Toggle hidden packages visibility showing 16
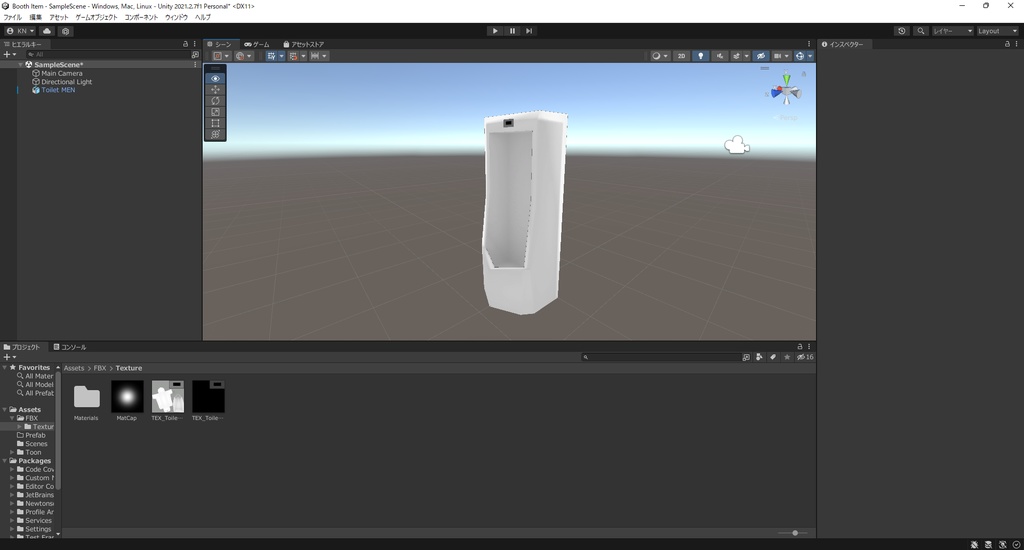The height and width of the screenshot is (550, 1024). point(805,357)
